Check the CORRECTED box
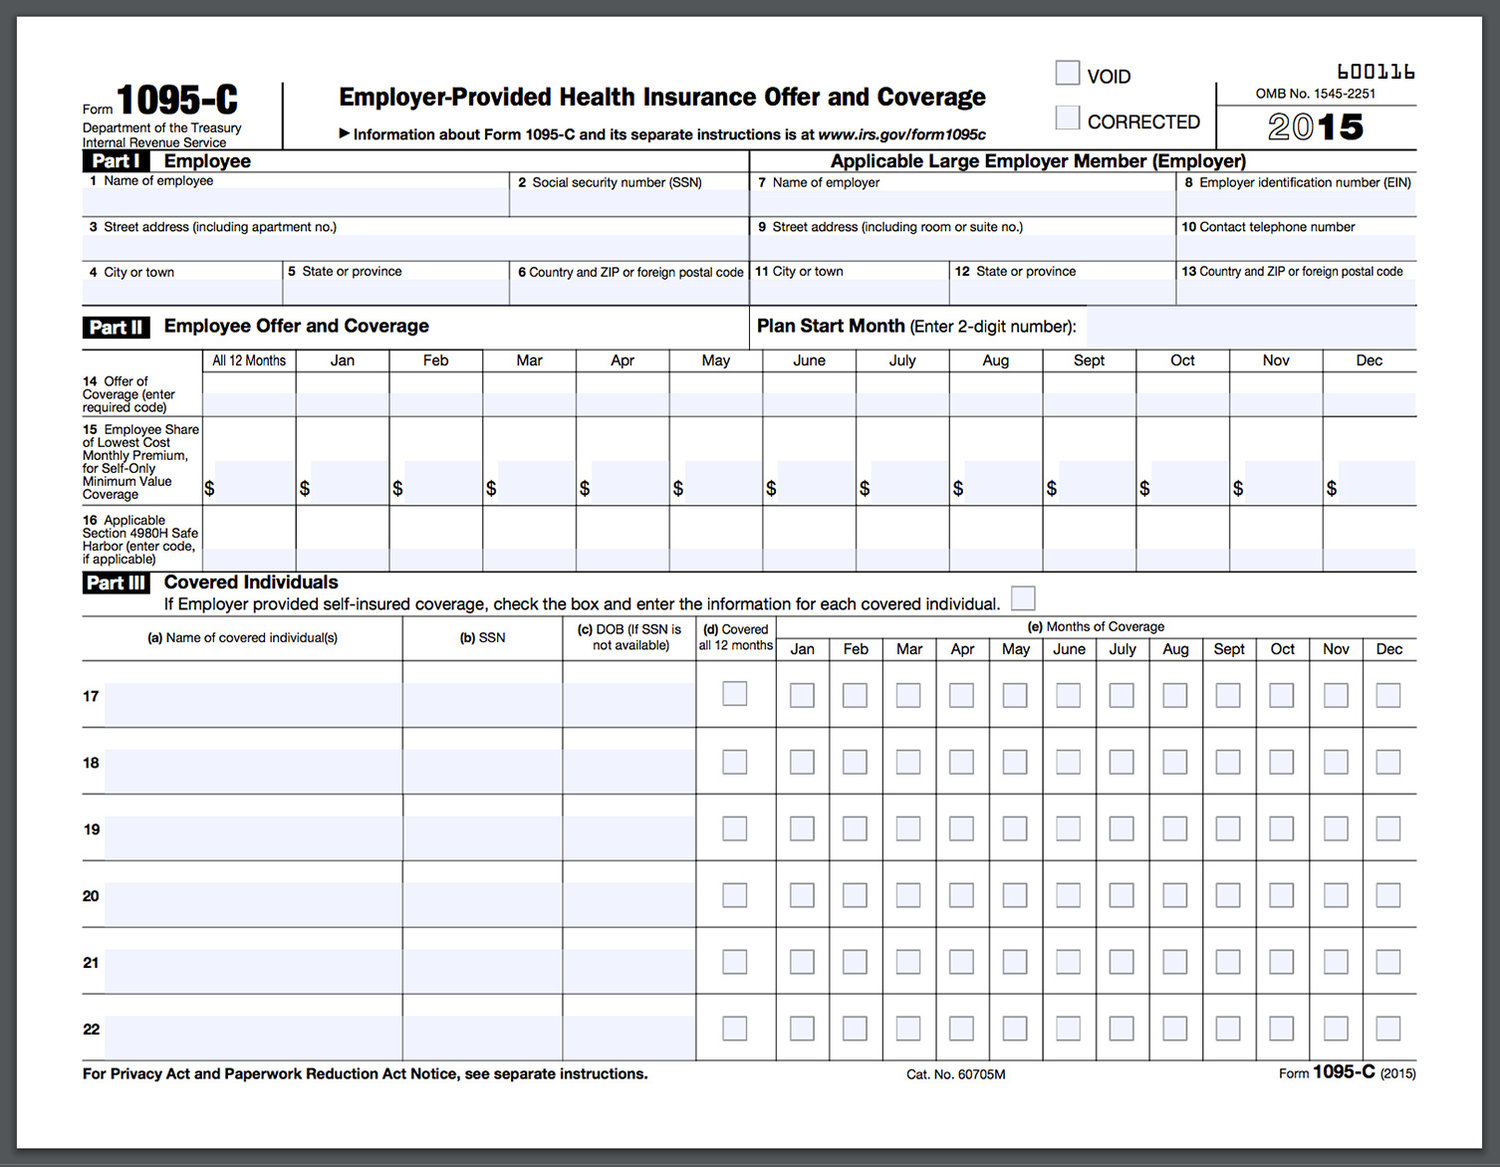 [x=1067, y=117]
